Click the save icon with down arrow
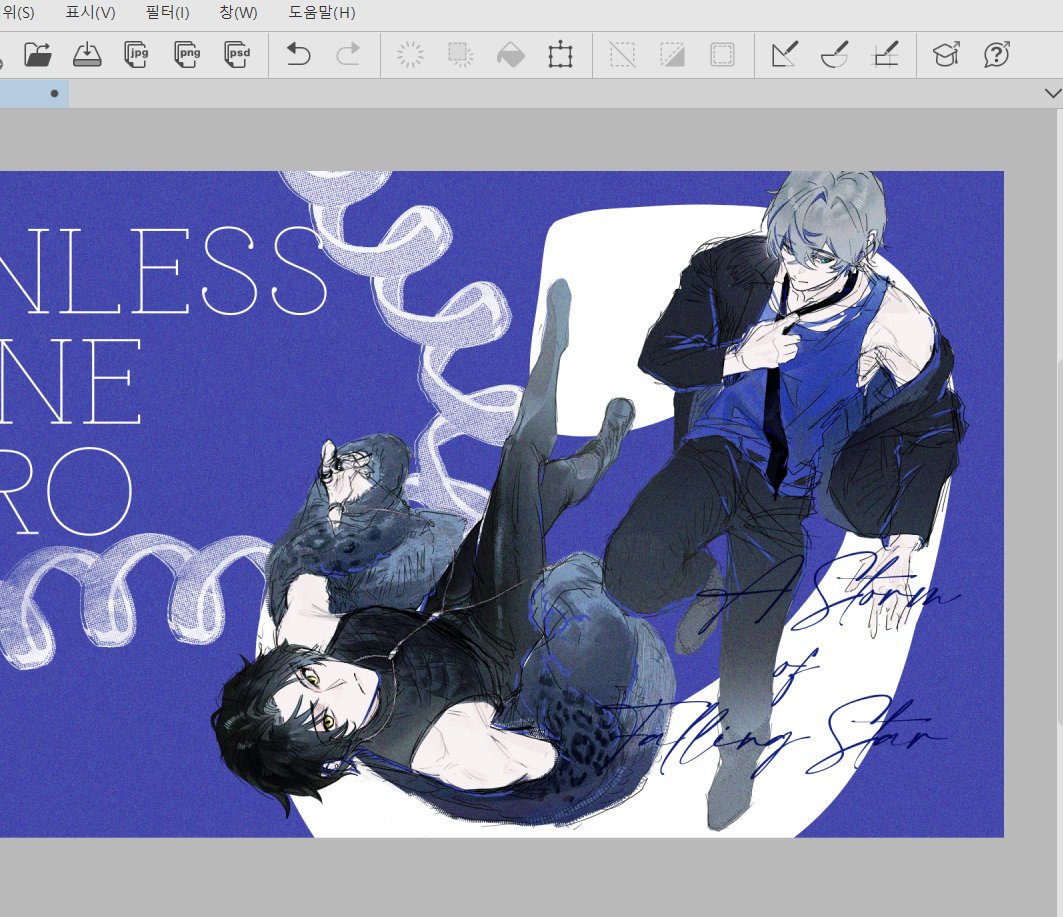The height and width of the screenshot is (917, 1063). pos(87,54)
